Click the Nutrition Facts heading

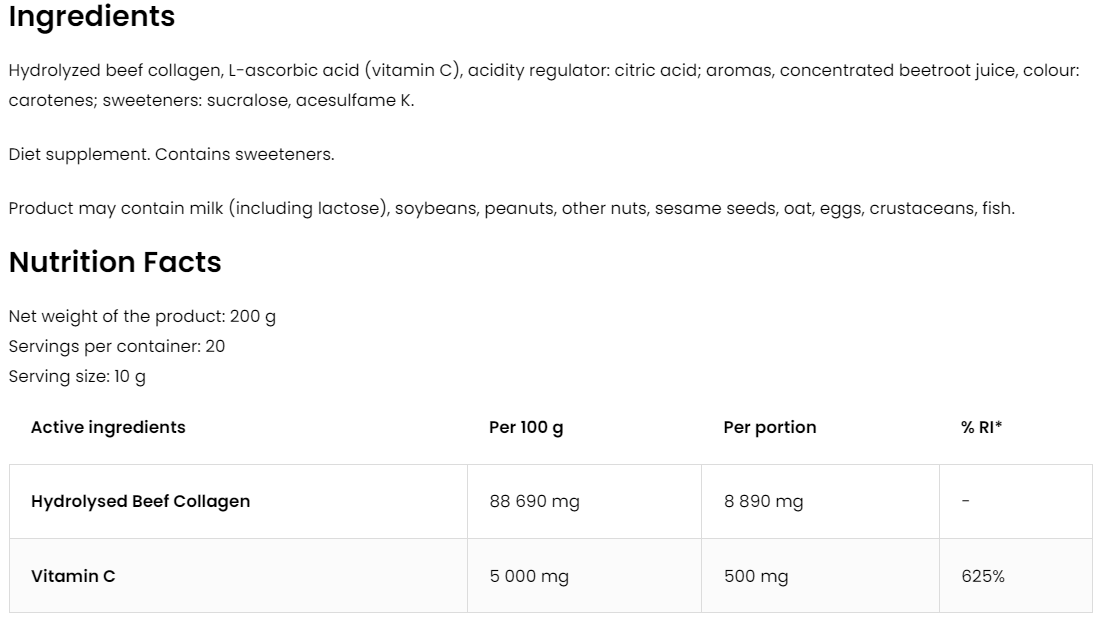(115, 263)
